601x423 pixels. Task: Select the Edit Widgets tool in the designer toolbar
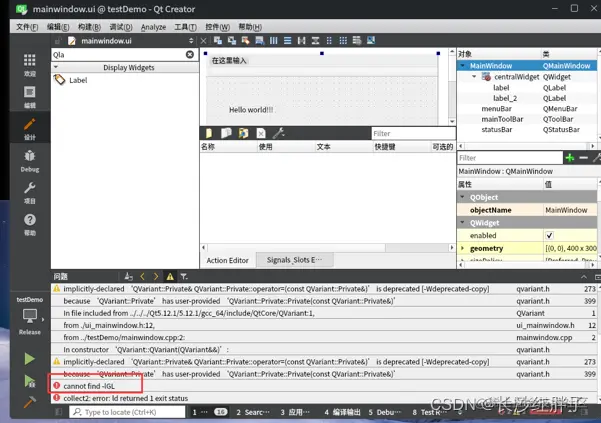pyautogui.click(x=218, y=40)
